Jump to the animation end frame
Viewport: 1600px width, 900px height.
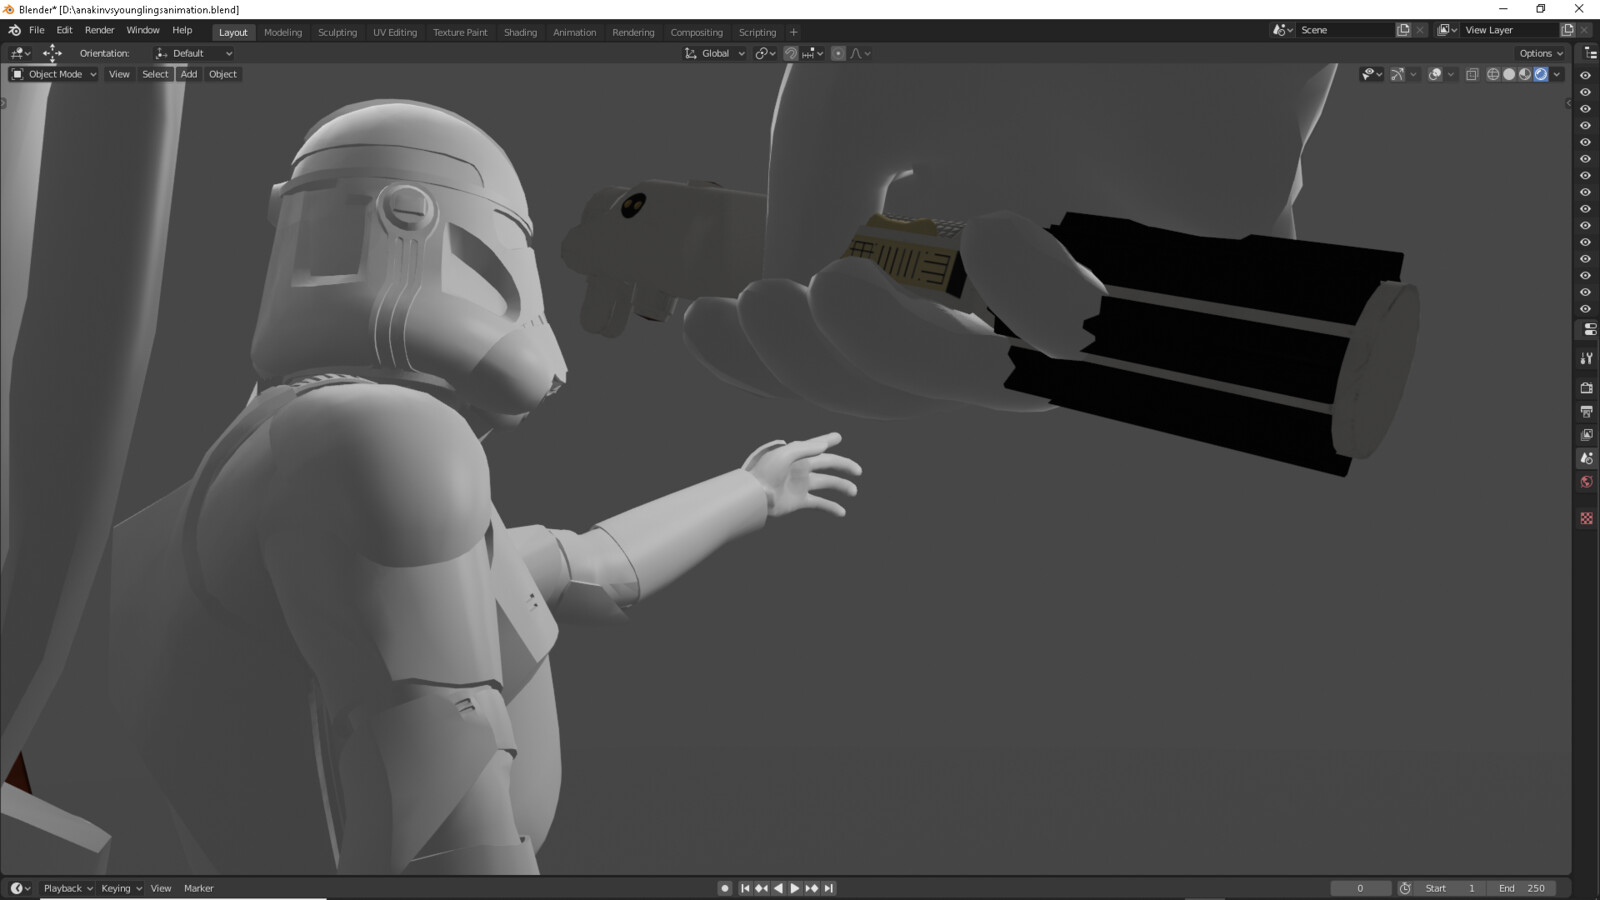tap(829, 888)
